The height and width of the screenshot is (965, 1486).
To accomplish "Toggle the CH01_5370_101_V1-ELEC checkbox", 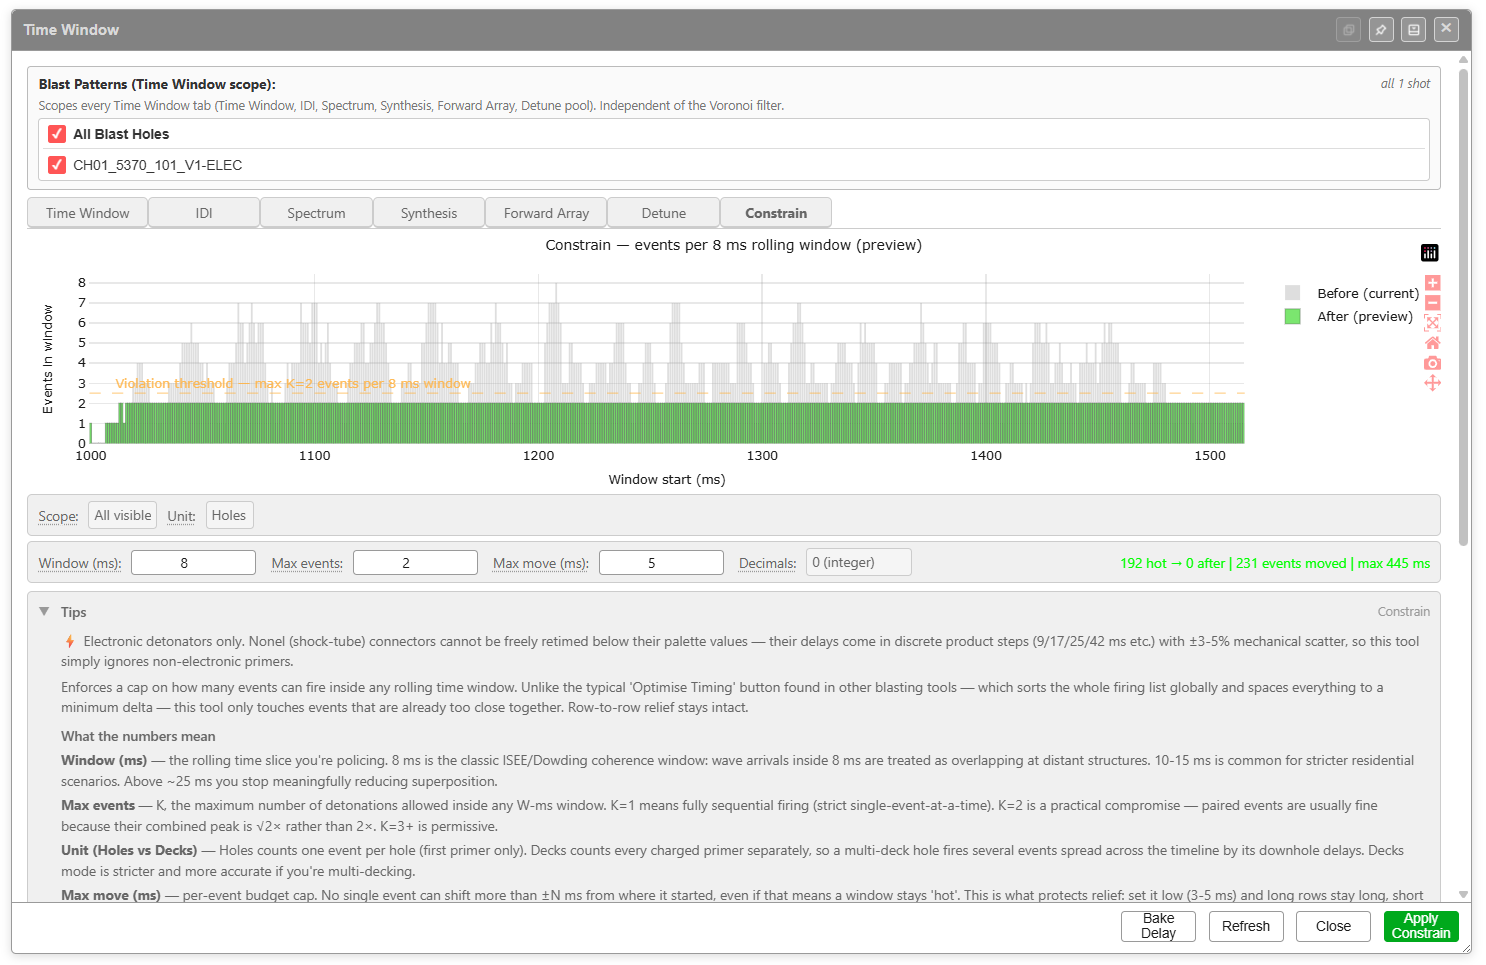I will click(57, 165).
